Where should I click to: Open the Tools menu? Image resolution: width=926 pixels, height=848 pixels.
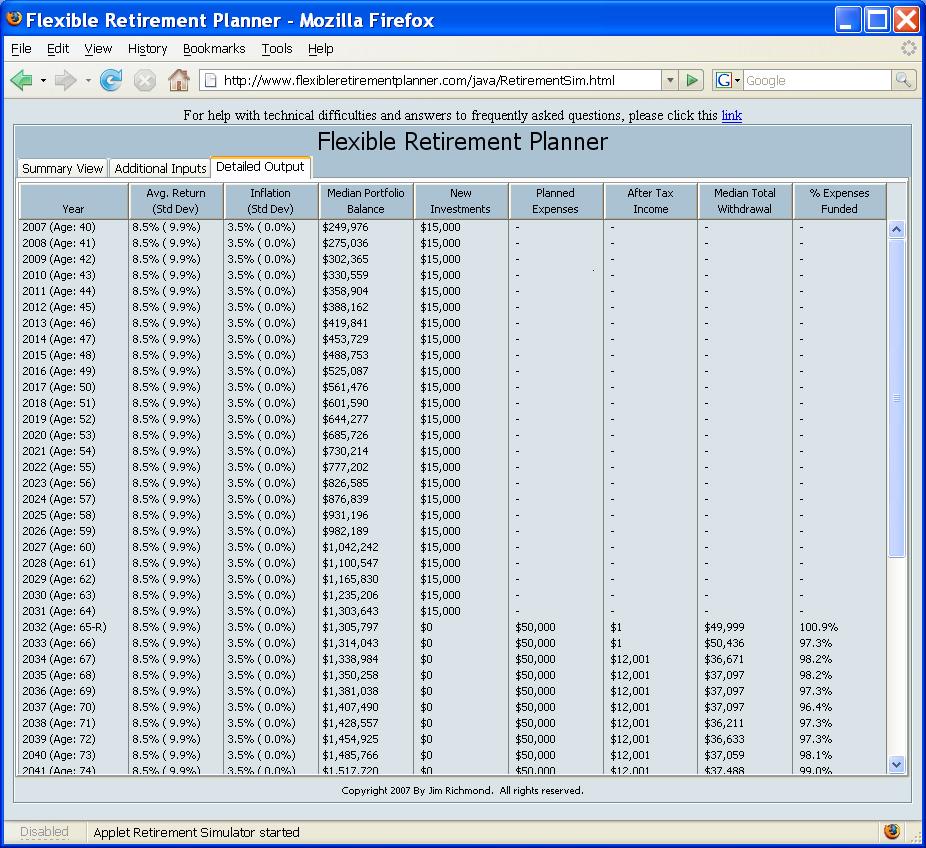tap(277, 48)
